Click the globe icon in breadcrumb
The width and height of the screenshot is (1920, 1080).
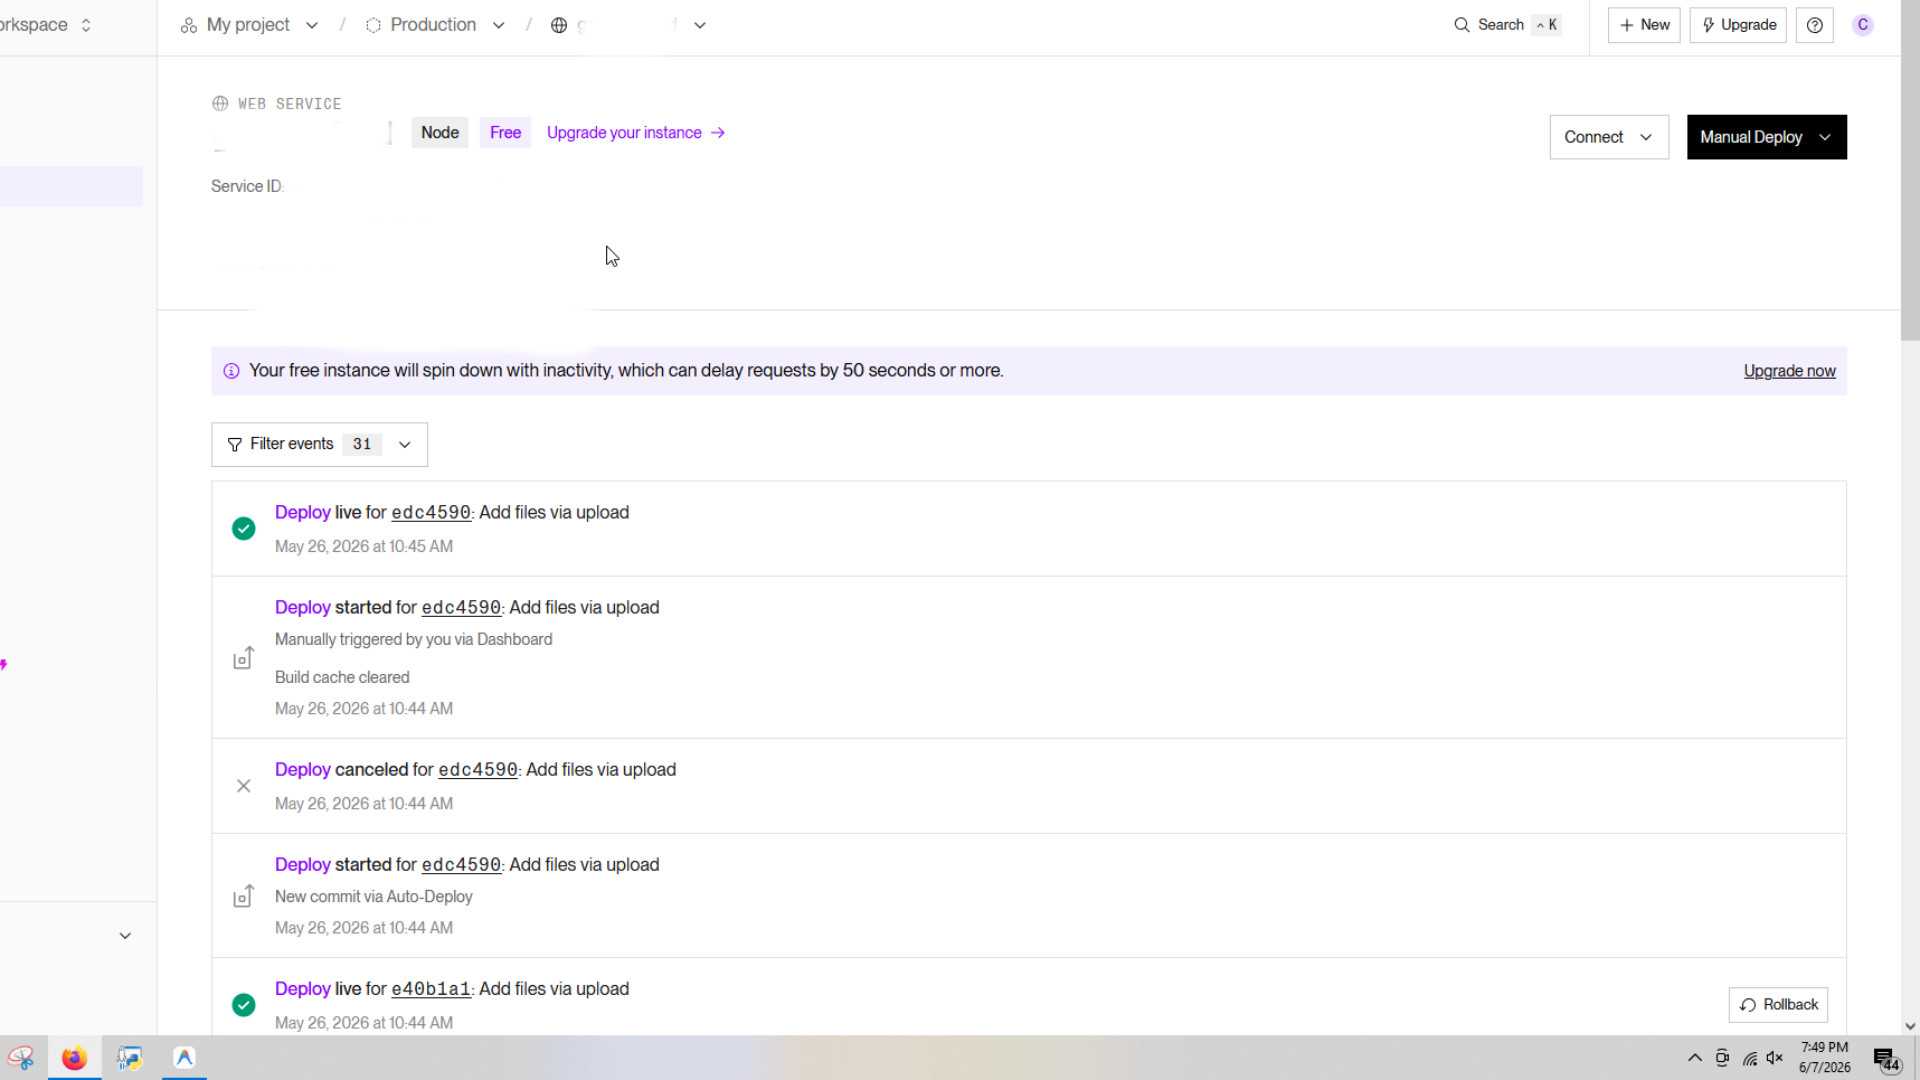pyautogui.click(x=559, y=25)
